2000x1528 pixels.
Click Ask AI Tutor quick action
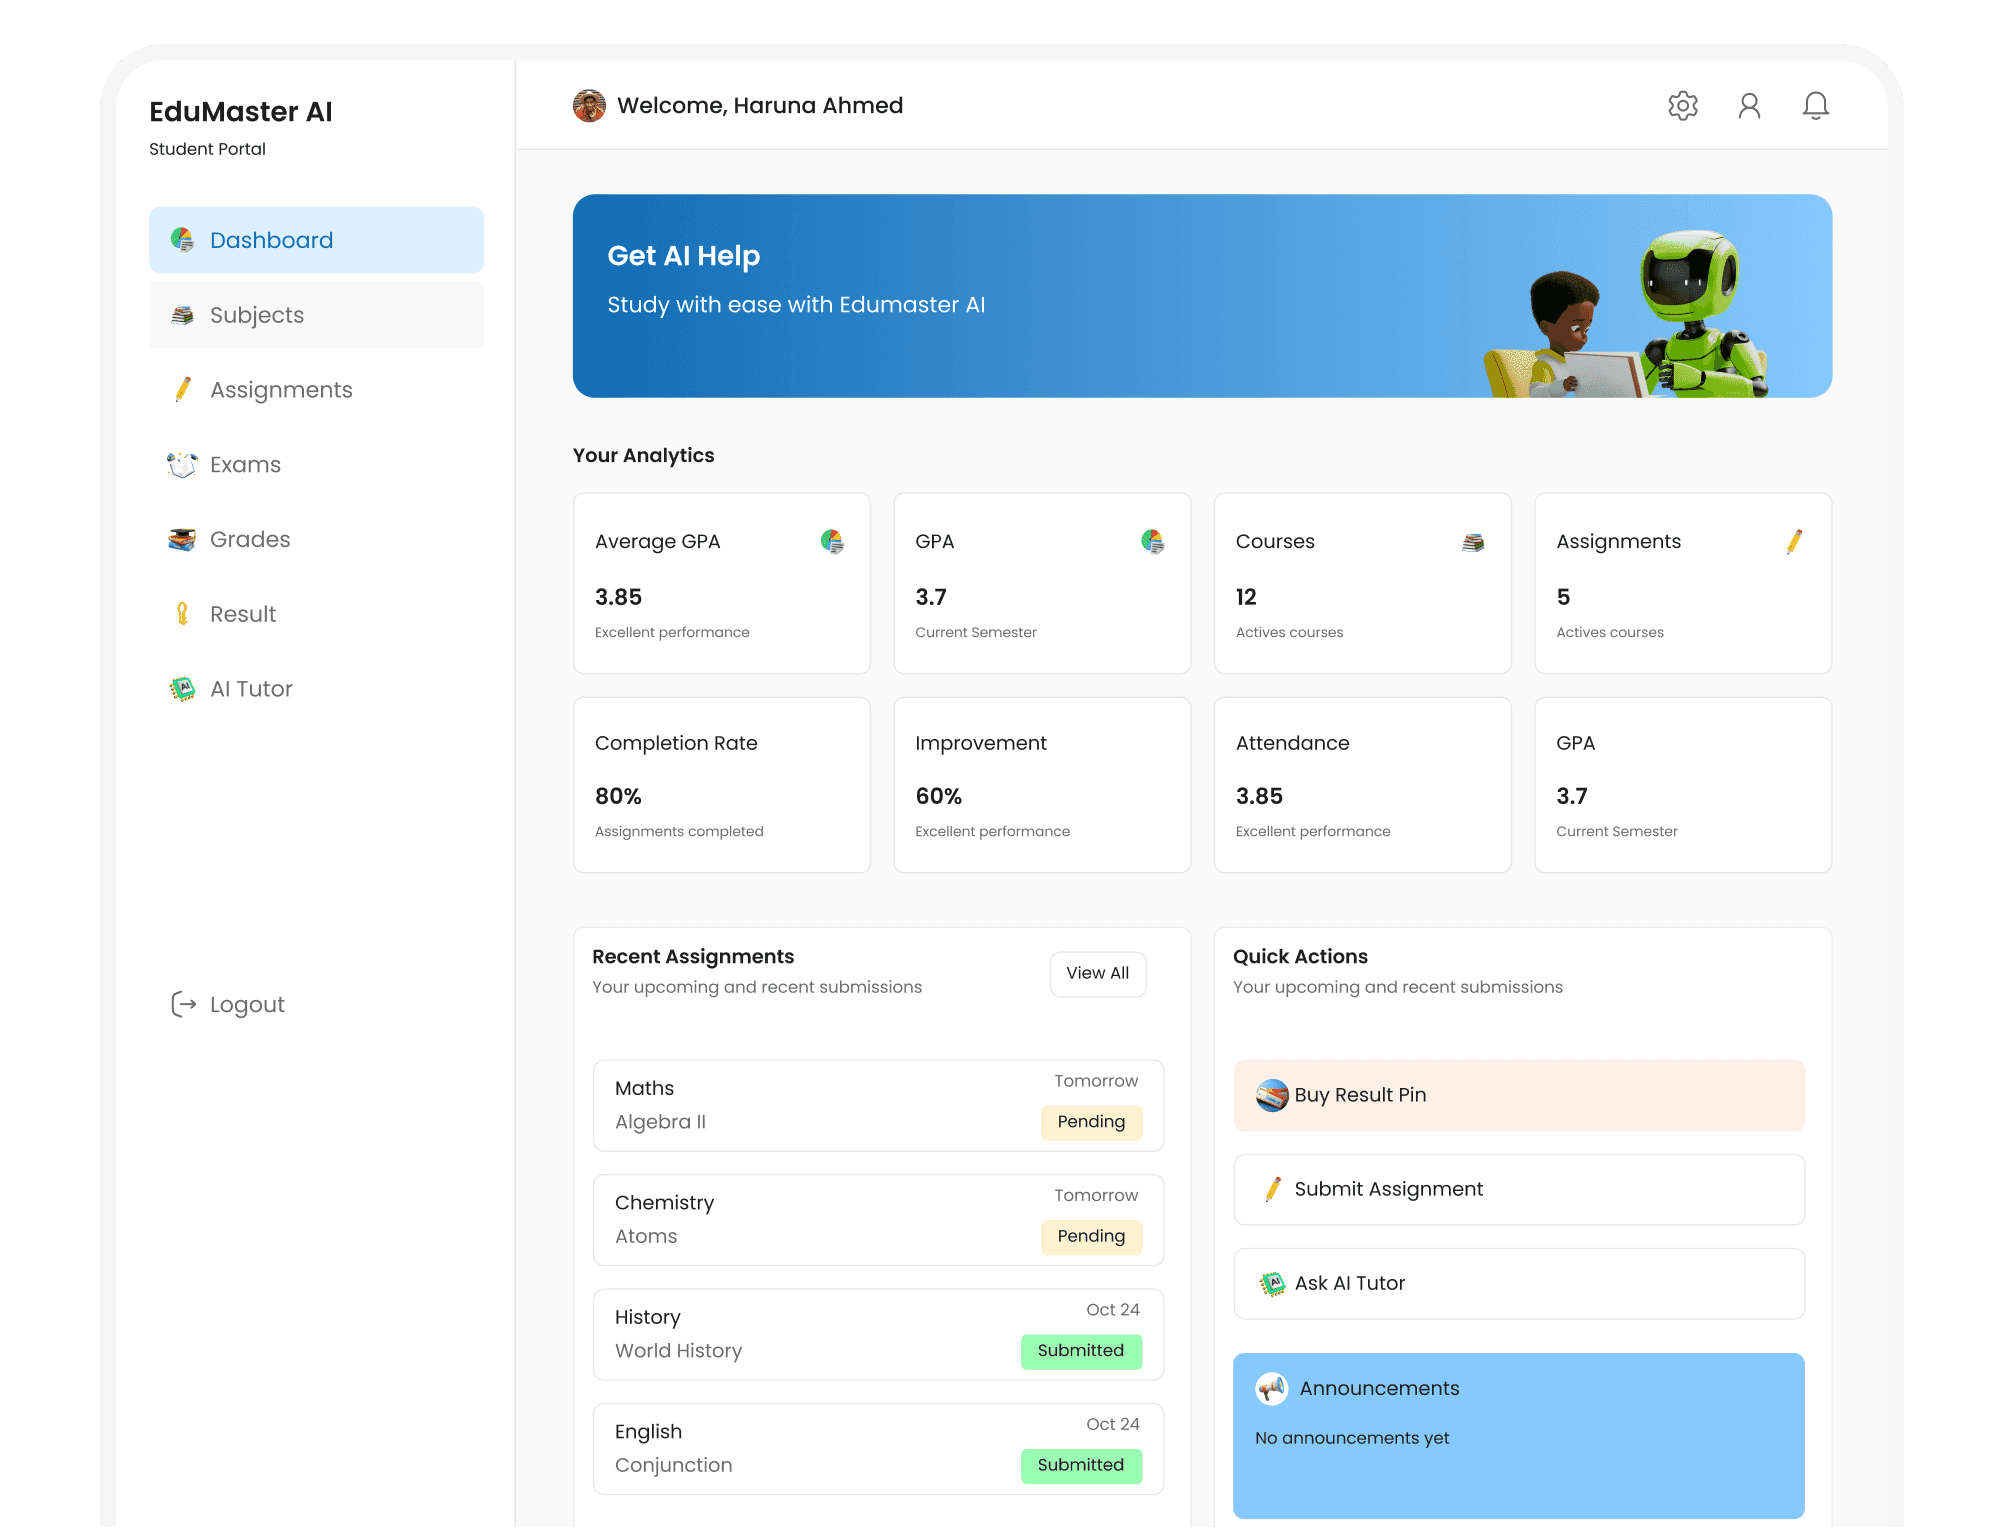click(x=1518, y=1283)
